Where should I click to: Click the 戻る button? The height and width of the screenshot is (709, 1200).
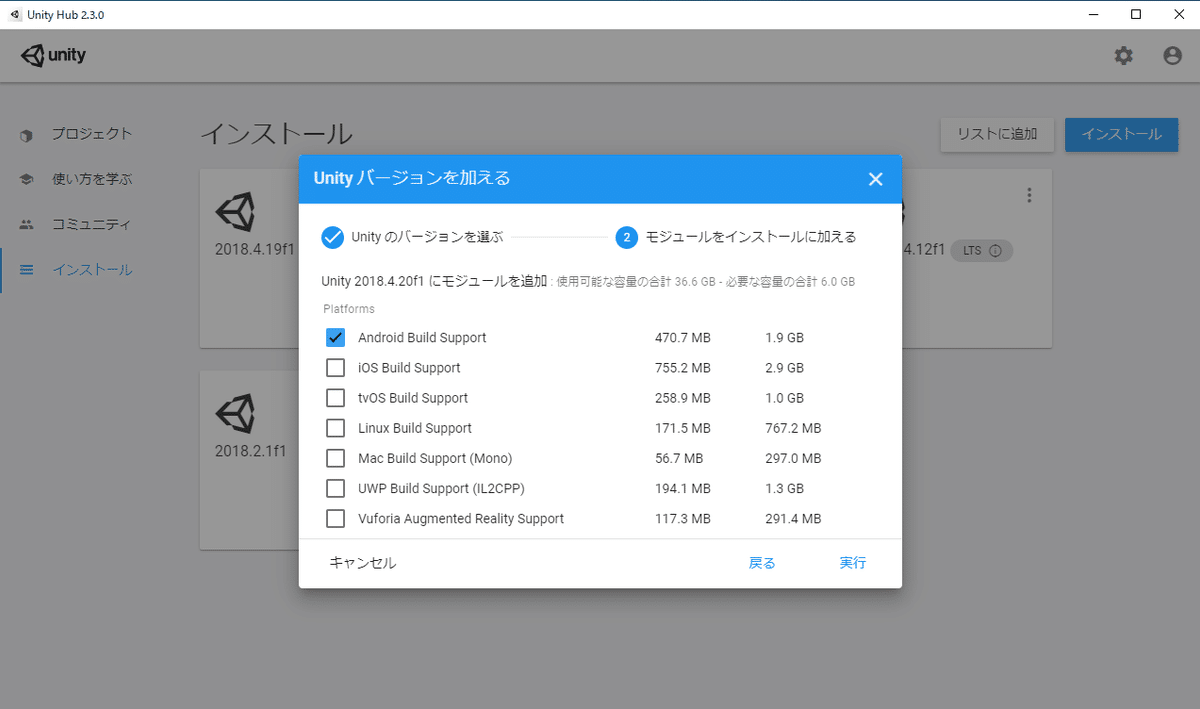point(762,563)
